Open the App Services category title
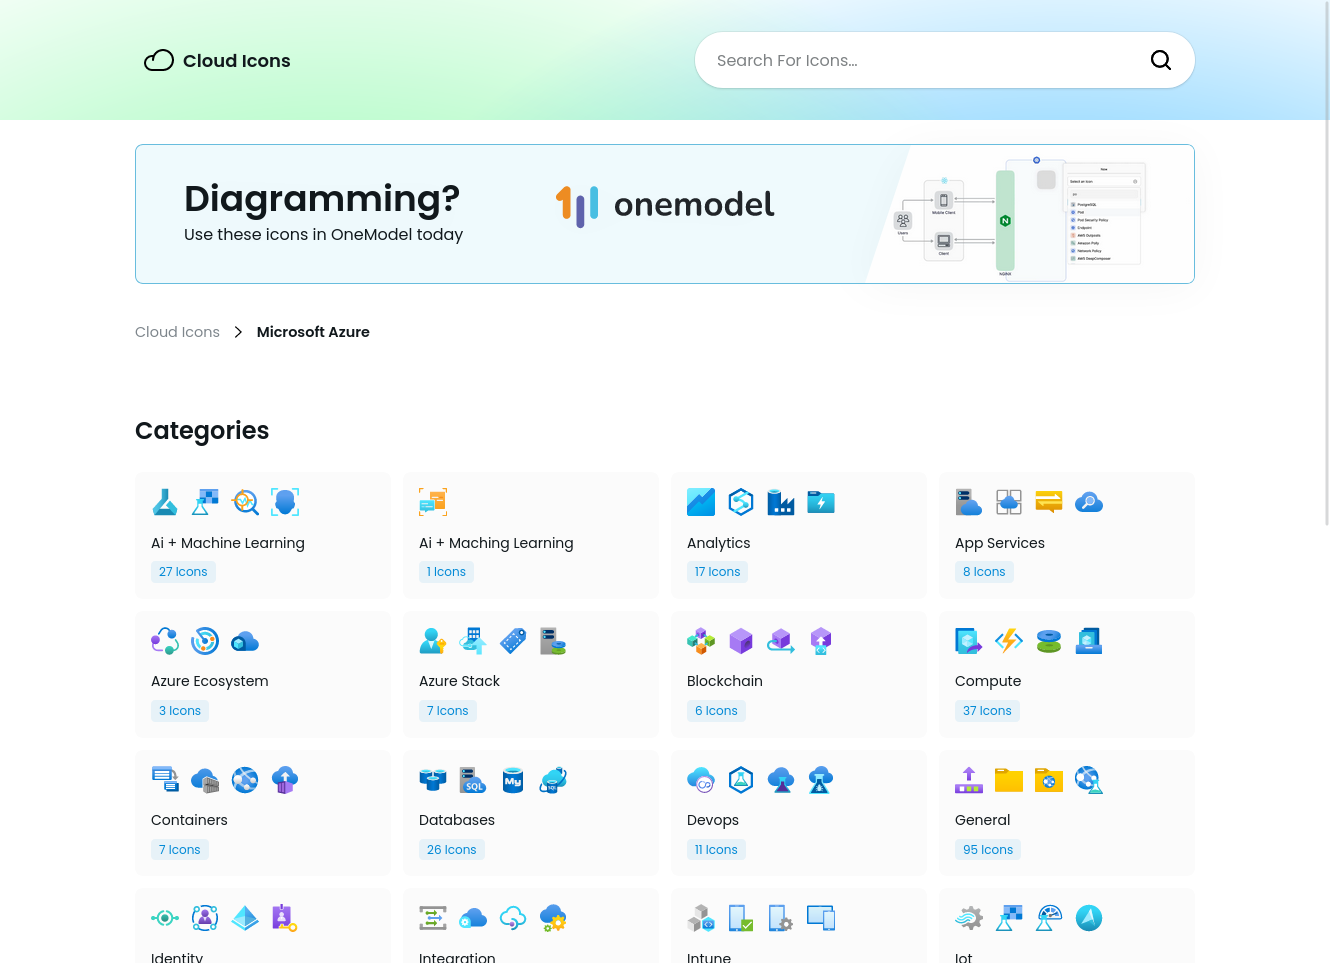The image size is (1330, 963). [x=1000, y=543]
